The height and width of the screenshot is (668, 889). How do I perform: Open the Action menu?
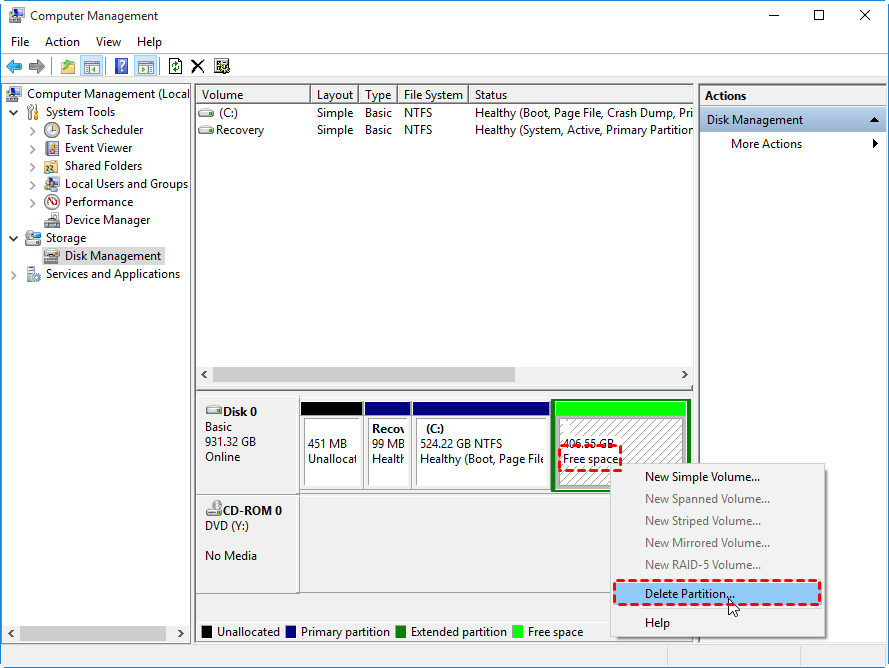tap(62, 42)
